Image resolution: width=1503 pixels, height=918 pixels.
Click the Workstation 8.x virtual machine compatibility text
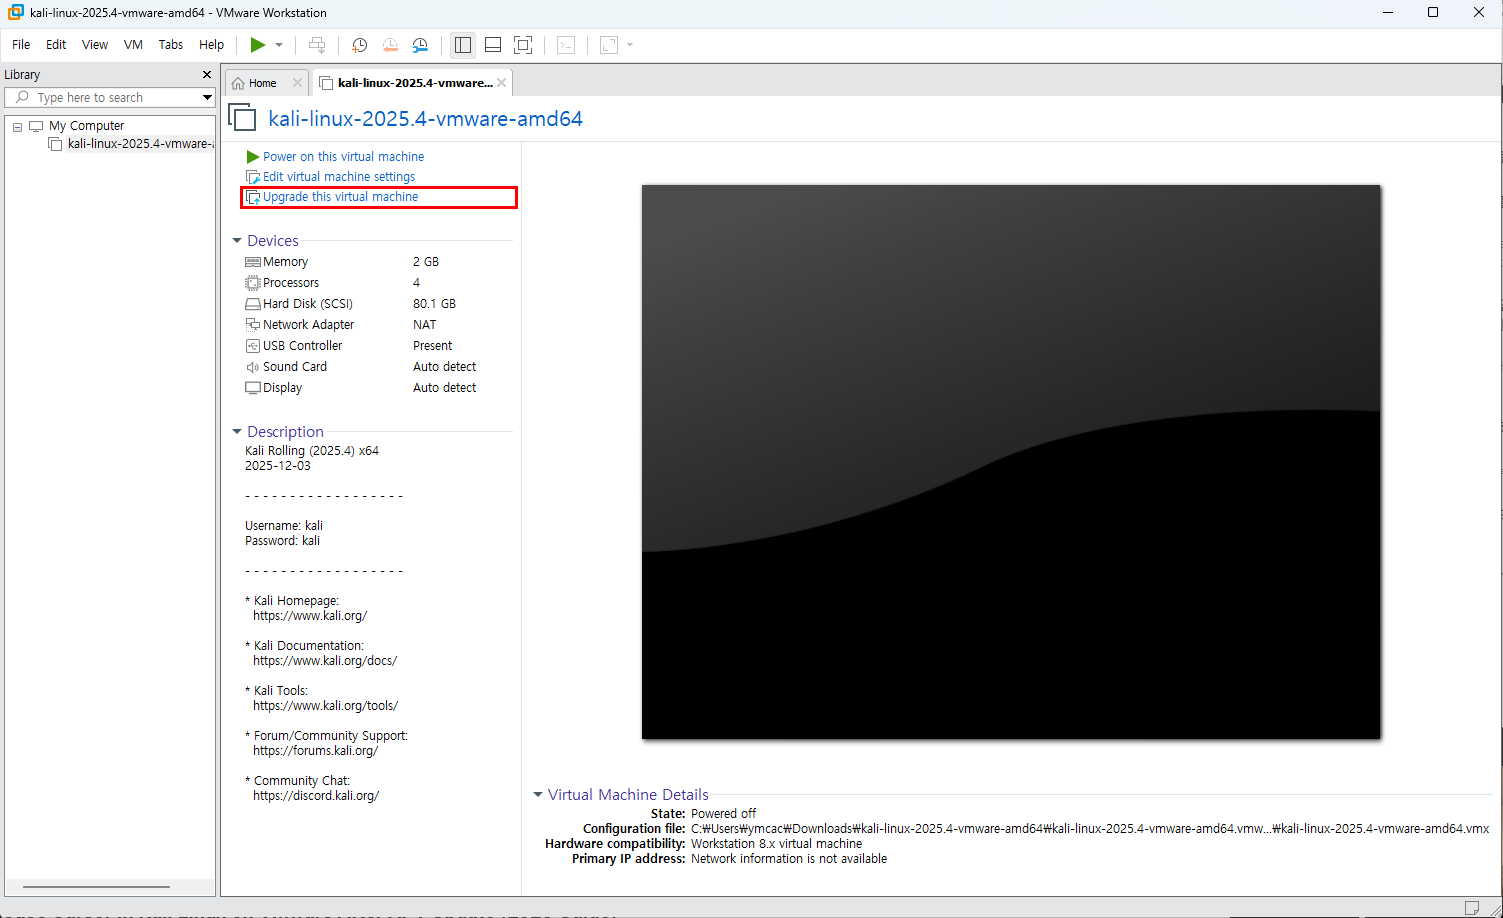coord(776,844)
